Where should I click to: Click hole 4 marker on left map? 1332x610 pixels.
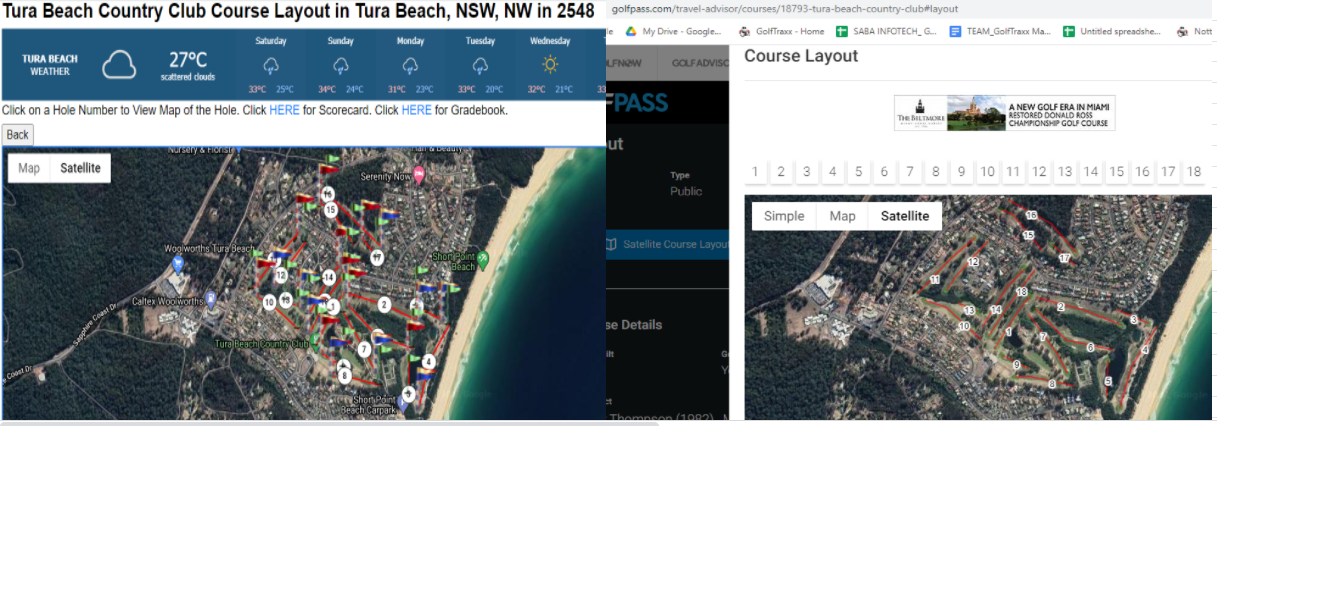click(x=428, y=361)
